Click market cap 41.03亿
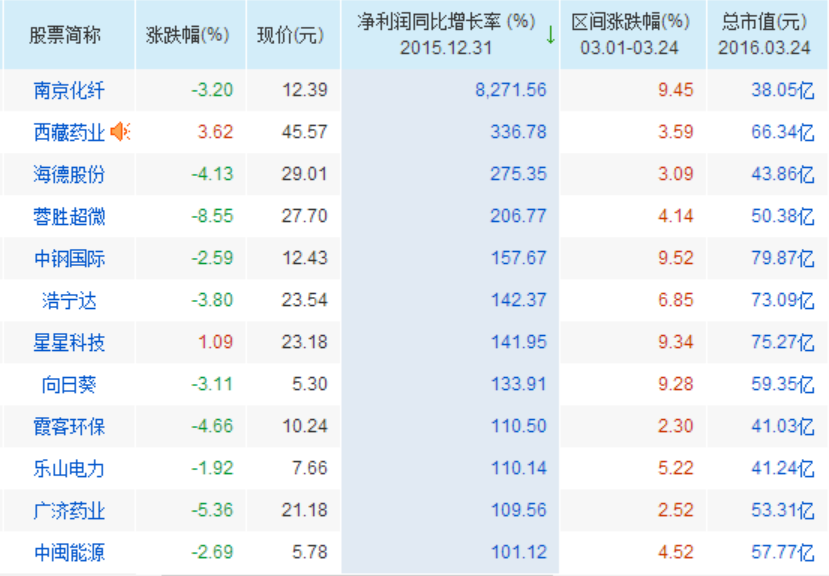The image size is (829, 576). click(x=783, y=426)
